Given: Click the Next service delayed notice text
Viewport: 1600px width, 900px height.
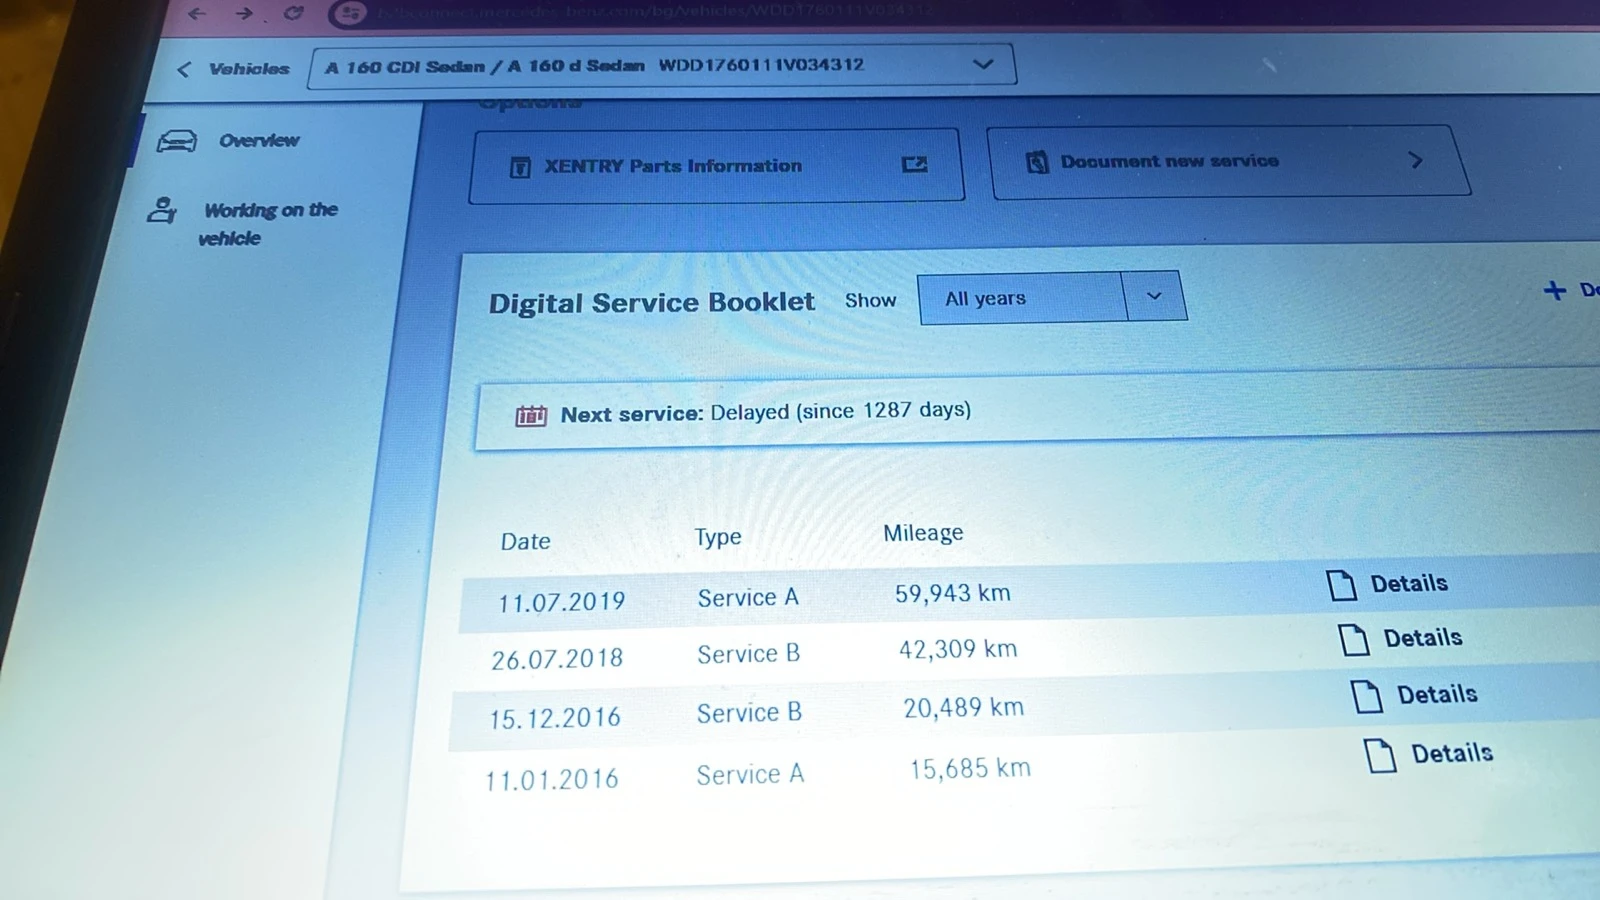Looking at the screenshot, I should (765, 412).
